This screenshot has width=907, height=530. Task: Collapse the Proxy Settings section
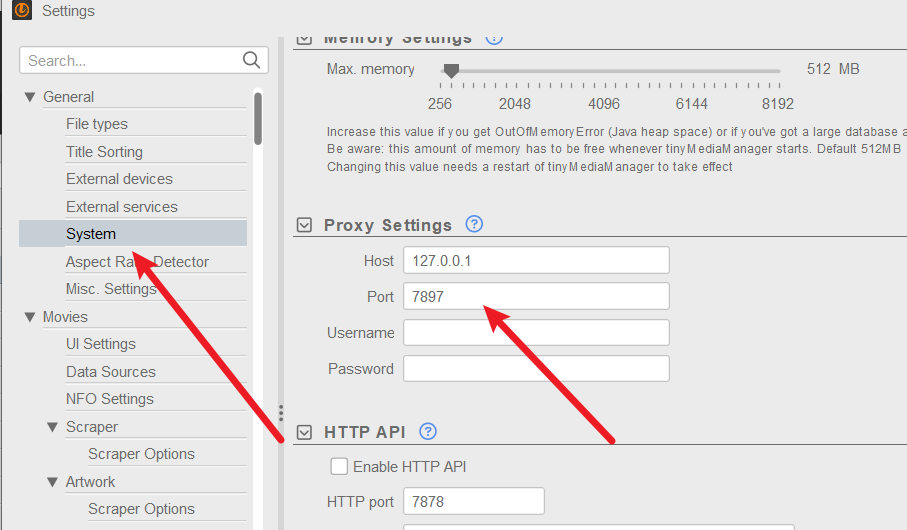coord(304,225)
